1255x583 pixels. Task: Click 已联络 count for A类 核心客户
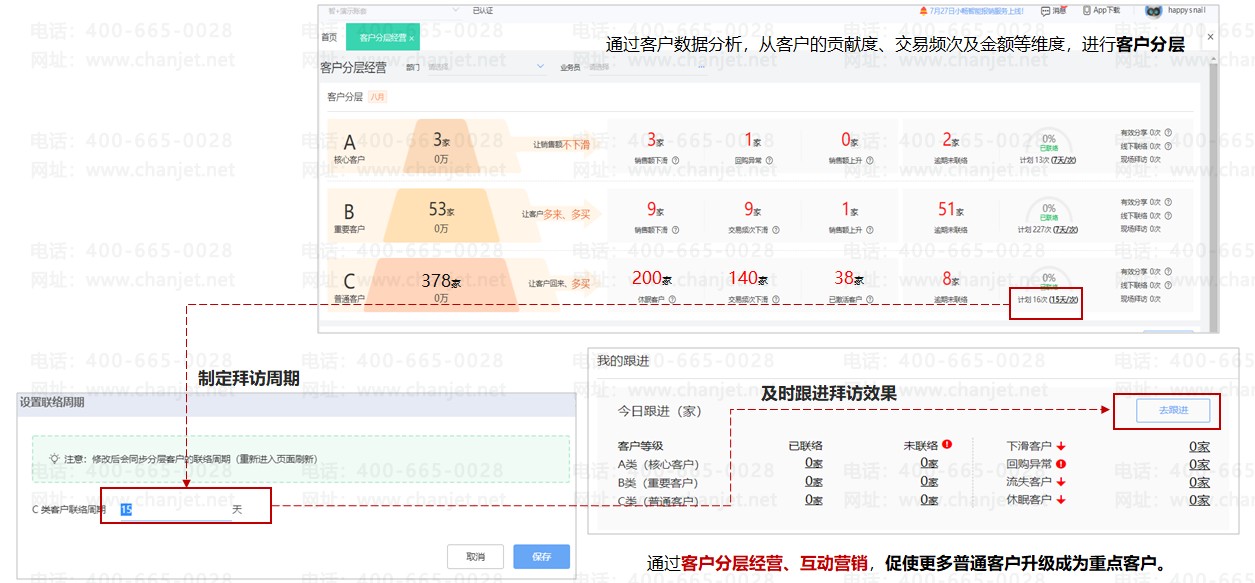coord(814,463)
